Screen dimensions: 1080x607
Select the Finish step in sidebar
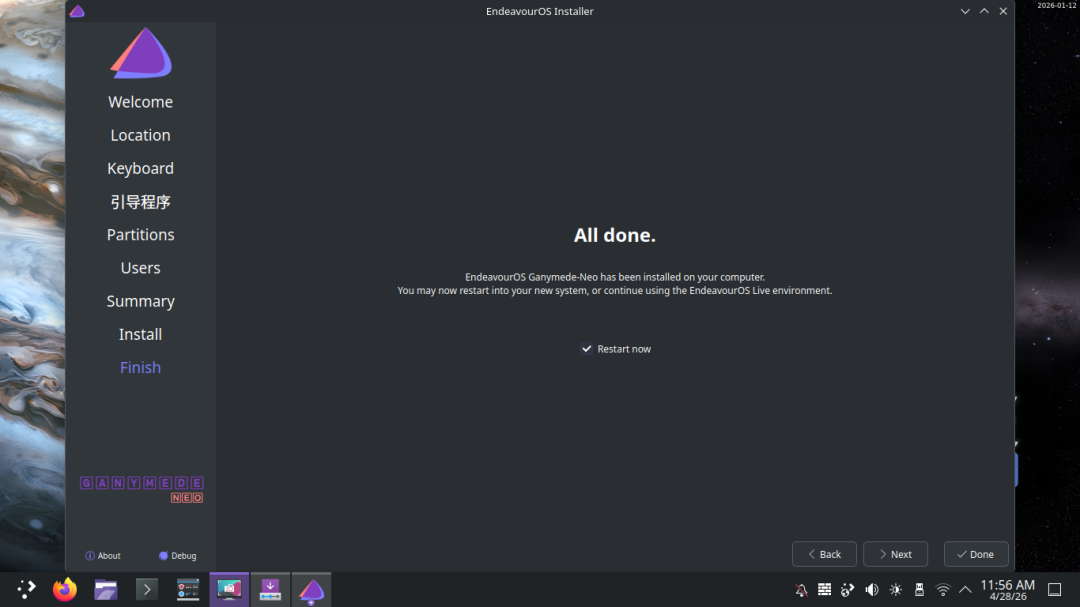[141, 367]
